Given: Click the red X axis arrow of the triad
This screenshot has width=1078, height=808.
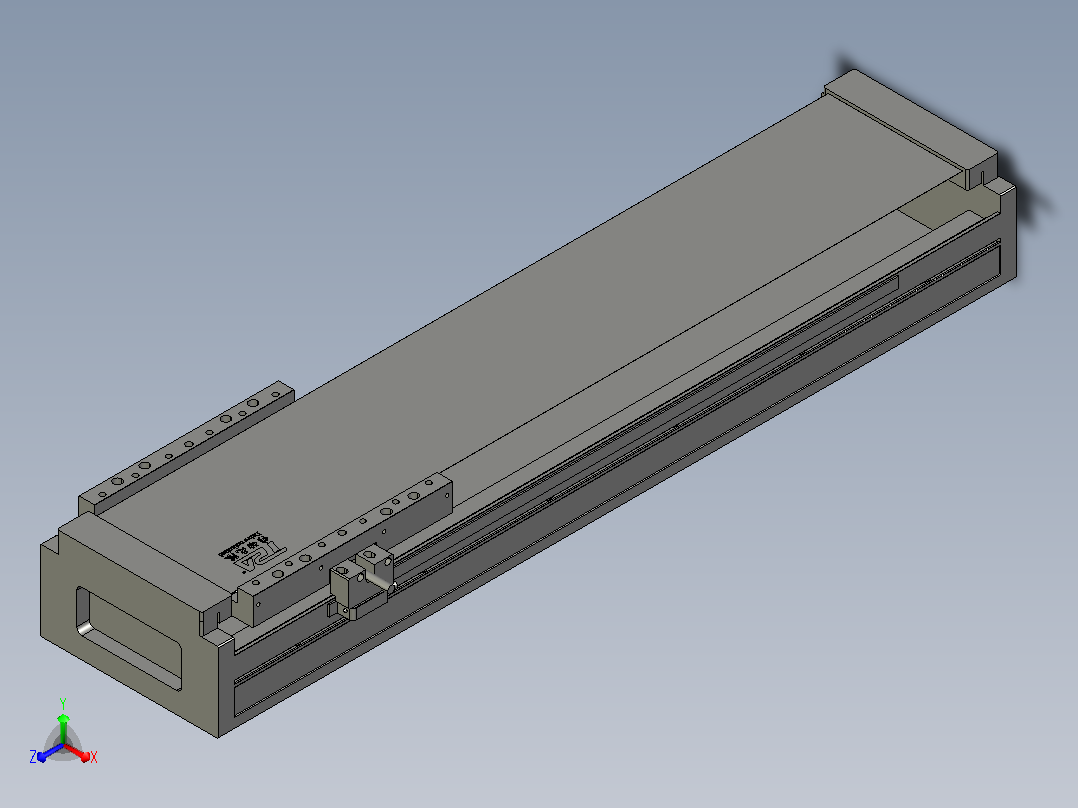Looking at the screenshot, I should click(x=79, y=753).
